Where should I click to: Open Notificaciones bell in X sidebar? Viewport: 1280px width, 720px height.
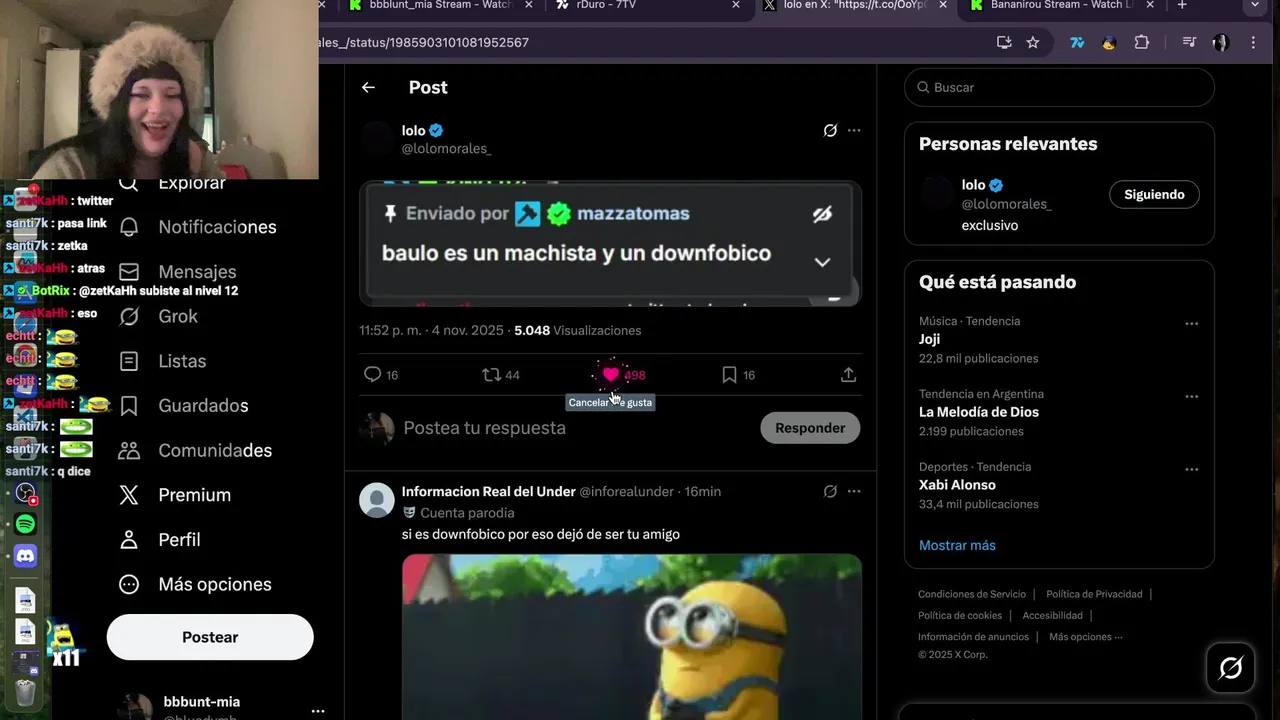tap(129, 227)
